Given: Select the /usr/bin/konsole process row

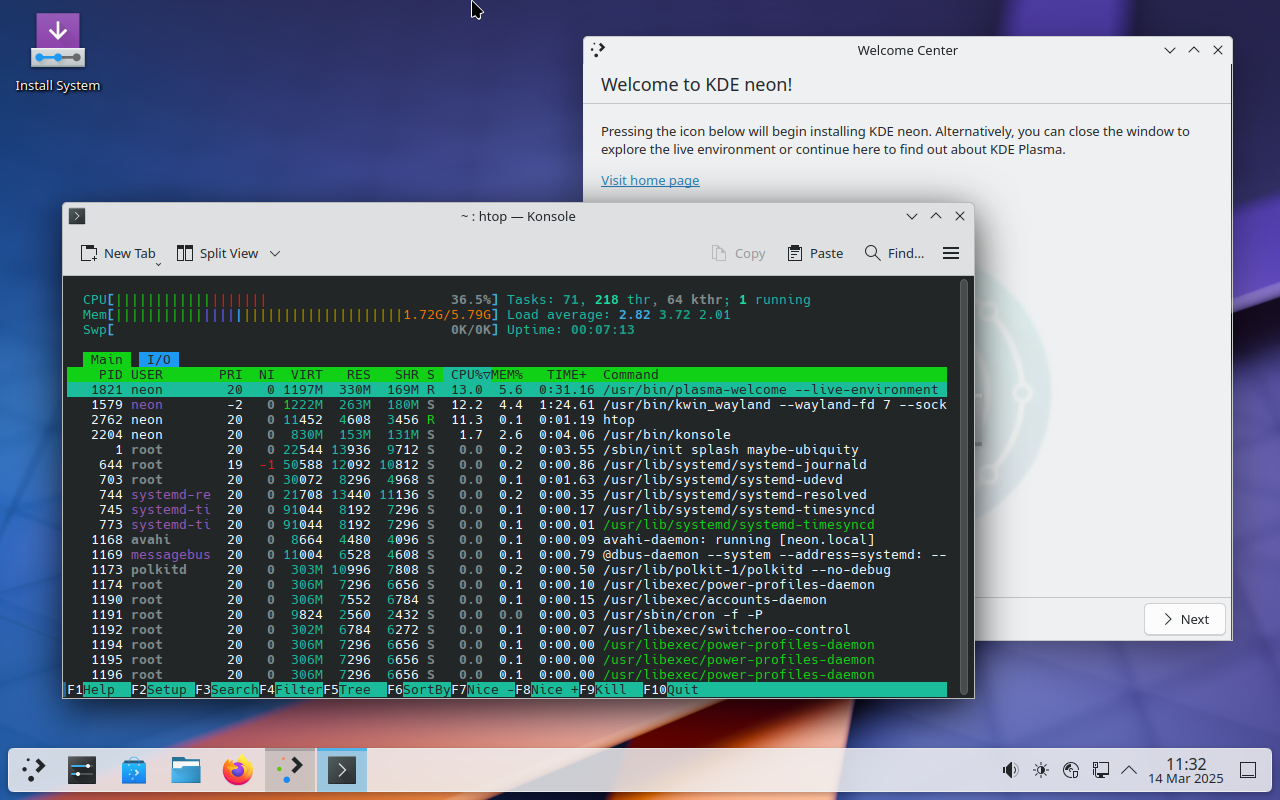Looking at the screenshot, I should [x=507, y=434].
